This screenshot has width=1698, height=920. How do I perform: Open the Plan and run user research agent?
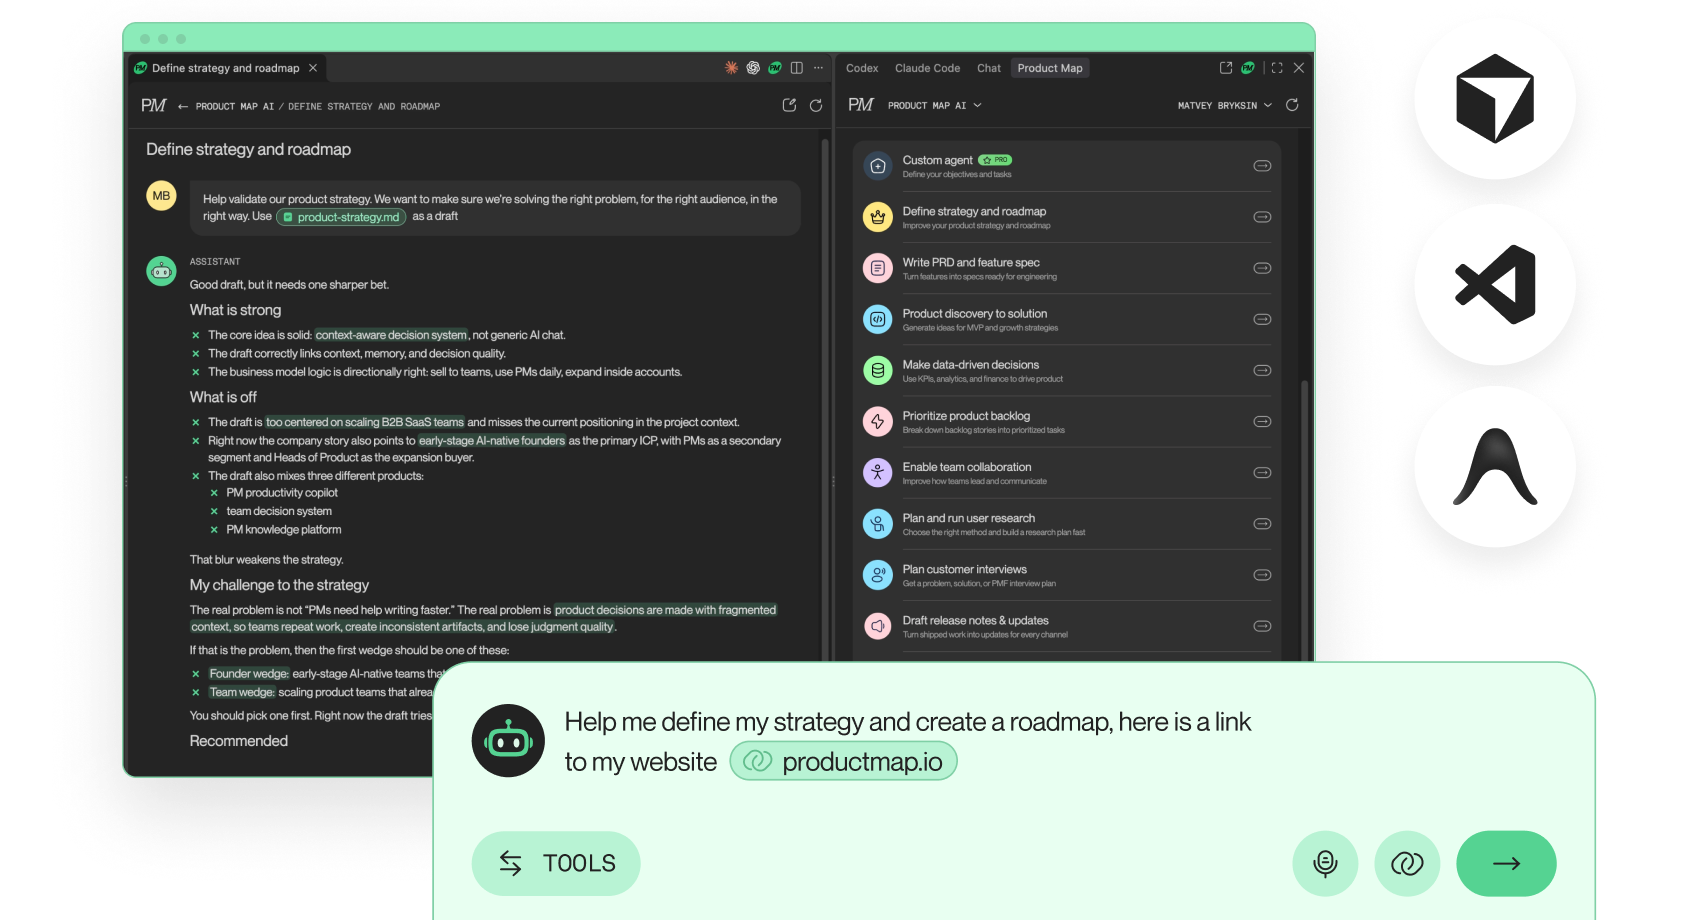[x=1067, y=523]
